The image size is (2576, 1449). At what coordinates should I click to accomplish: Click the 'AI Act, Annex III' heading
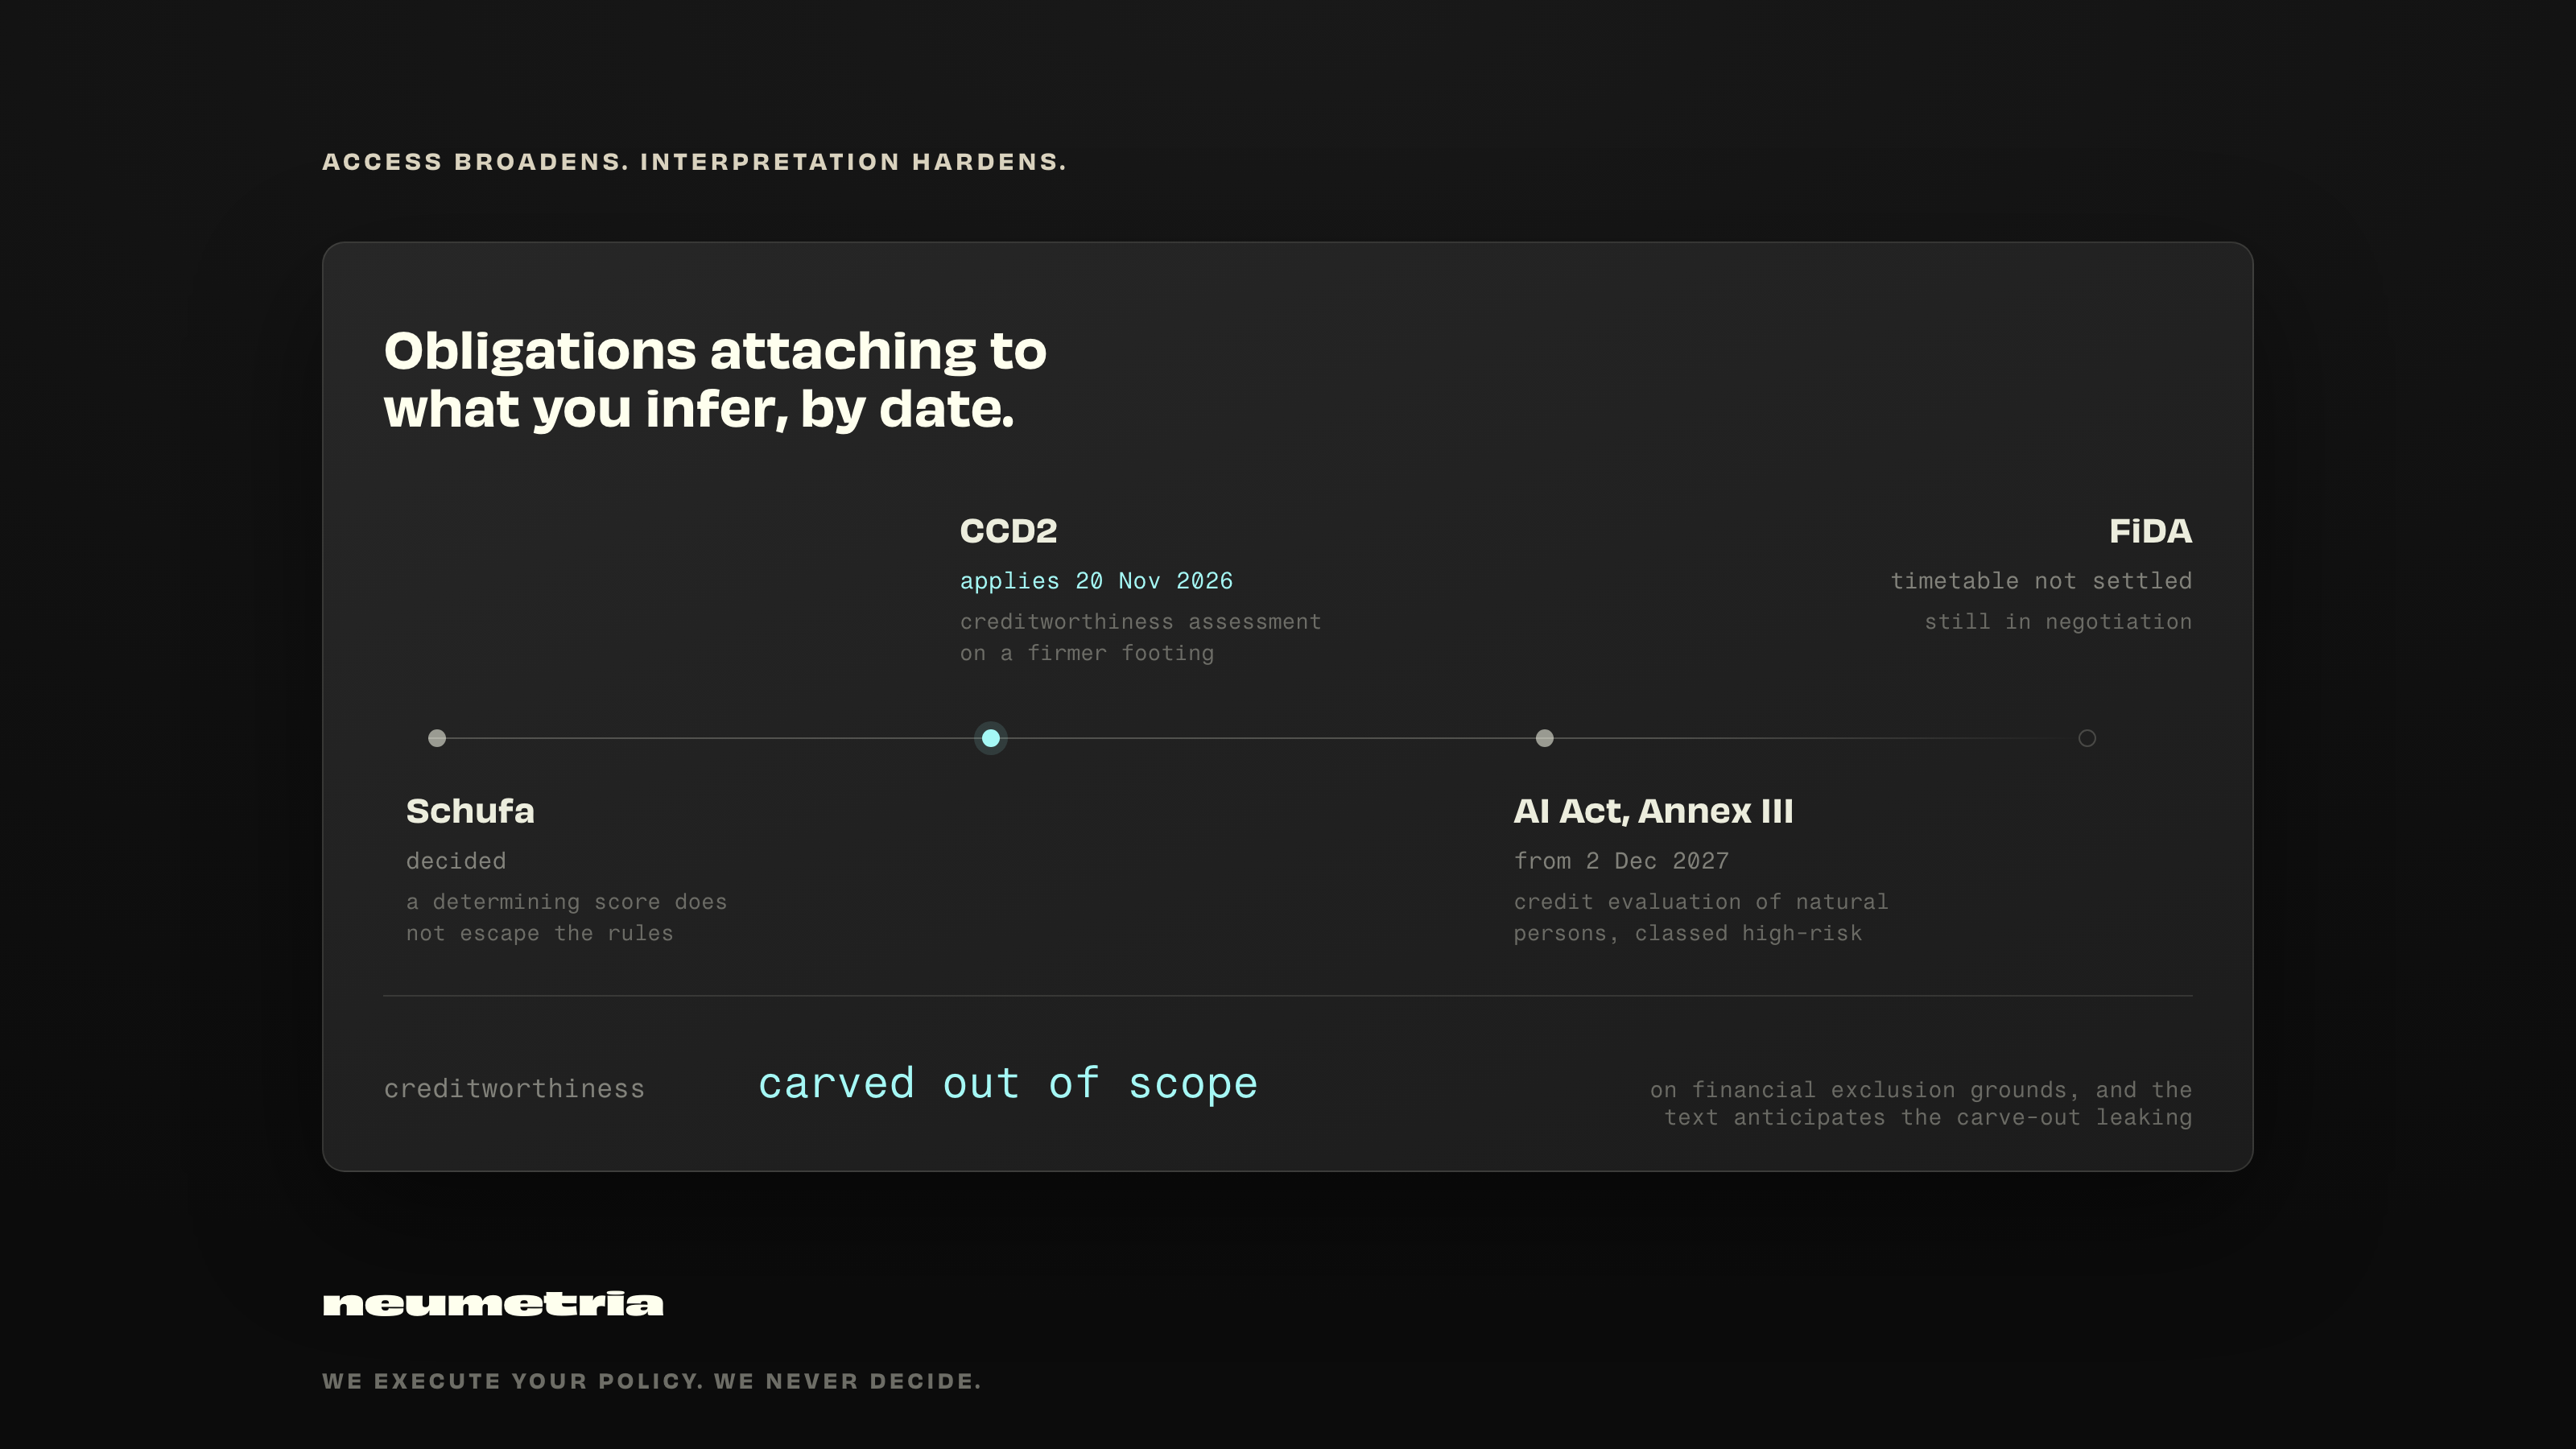click(x=1653, y=811)
